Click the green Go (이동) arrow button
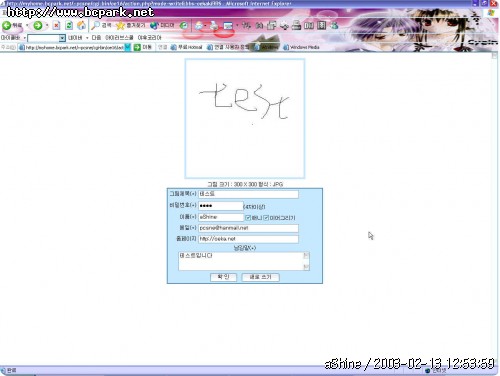The height and width of the screenshot is (376, 500). pyautogui.click(x=143, y=47)
